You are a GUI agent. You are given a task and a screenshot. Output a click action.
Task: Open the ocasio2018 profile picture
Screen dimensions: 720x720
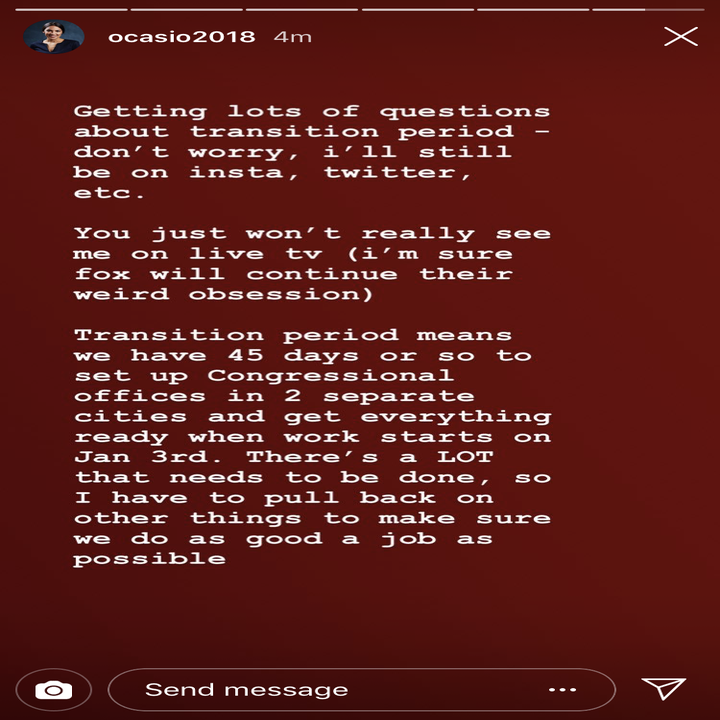(x=54, y=37)
